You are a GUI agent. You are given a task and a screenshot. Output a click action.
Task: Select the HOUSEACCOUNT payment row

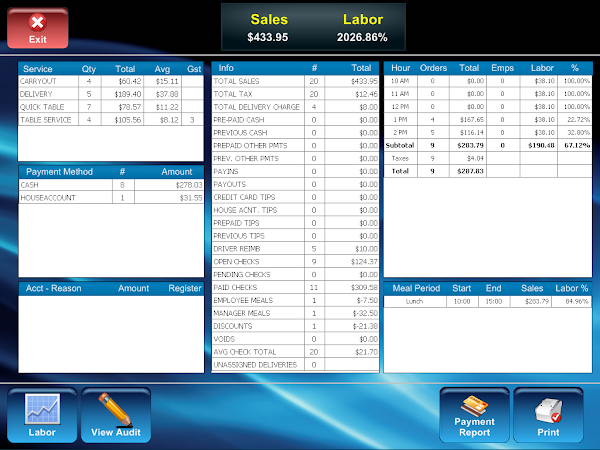click(x=111, y=198)
